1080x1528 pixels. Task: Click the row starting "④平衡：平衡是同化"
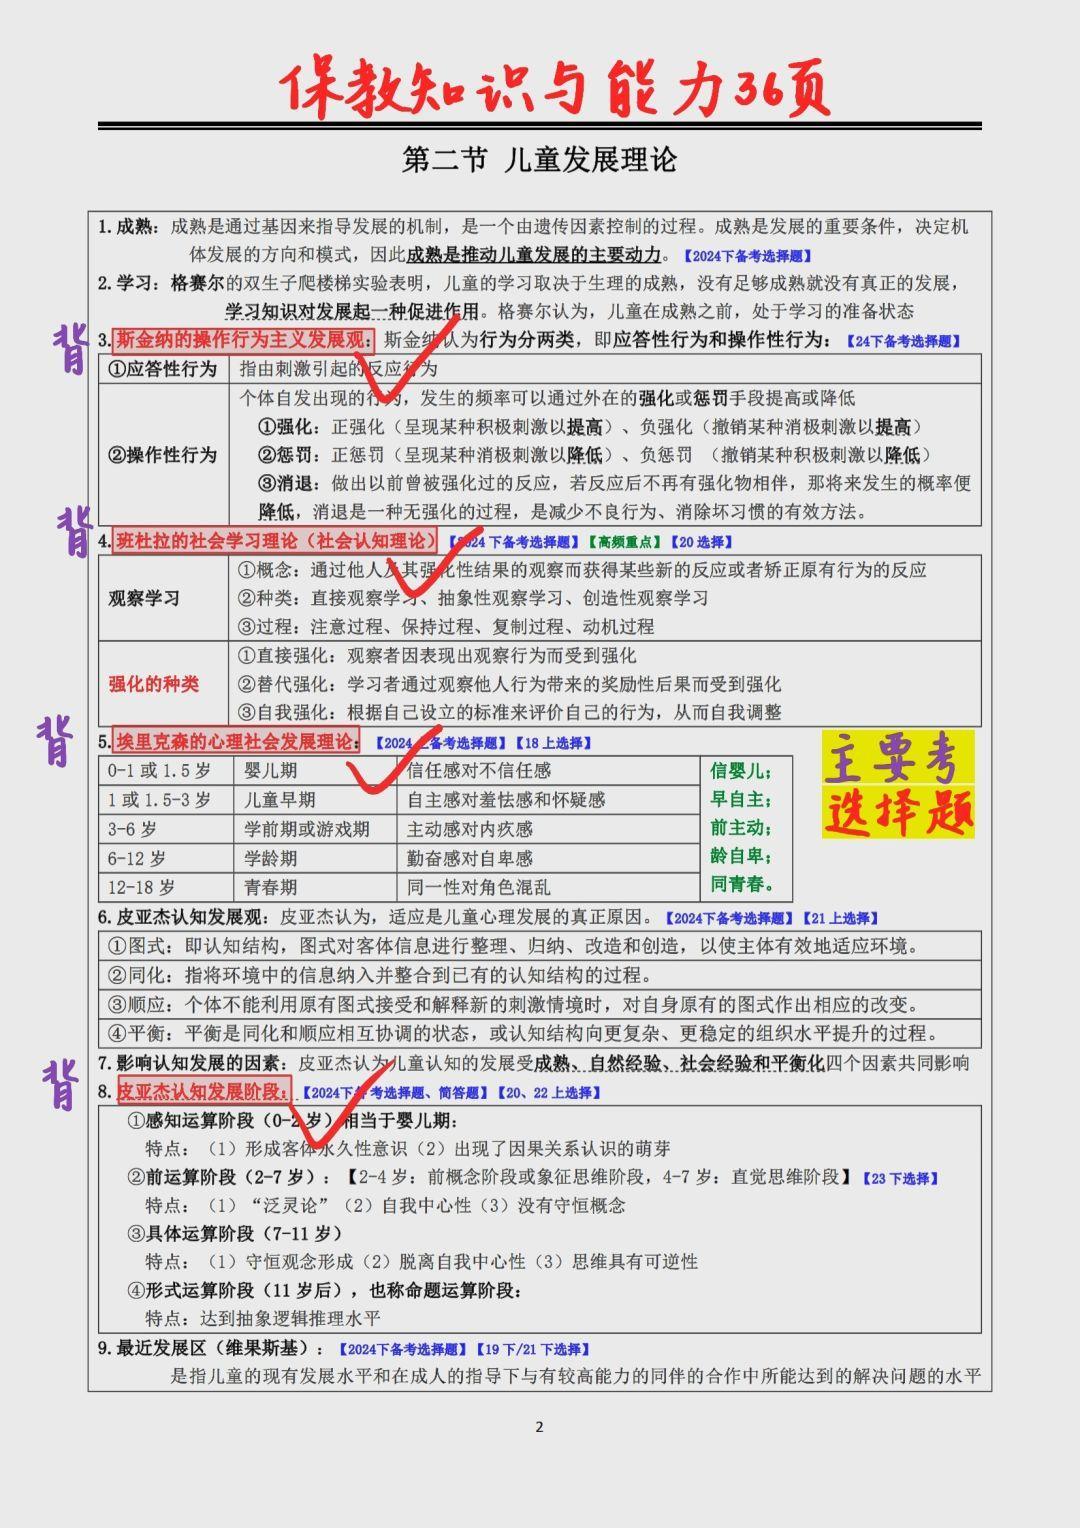pos(539,1033)
